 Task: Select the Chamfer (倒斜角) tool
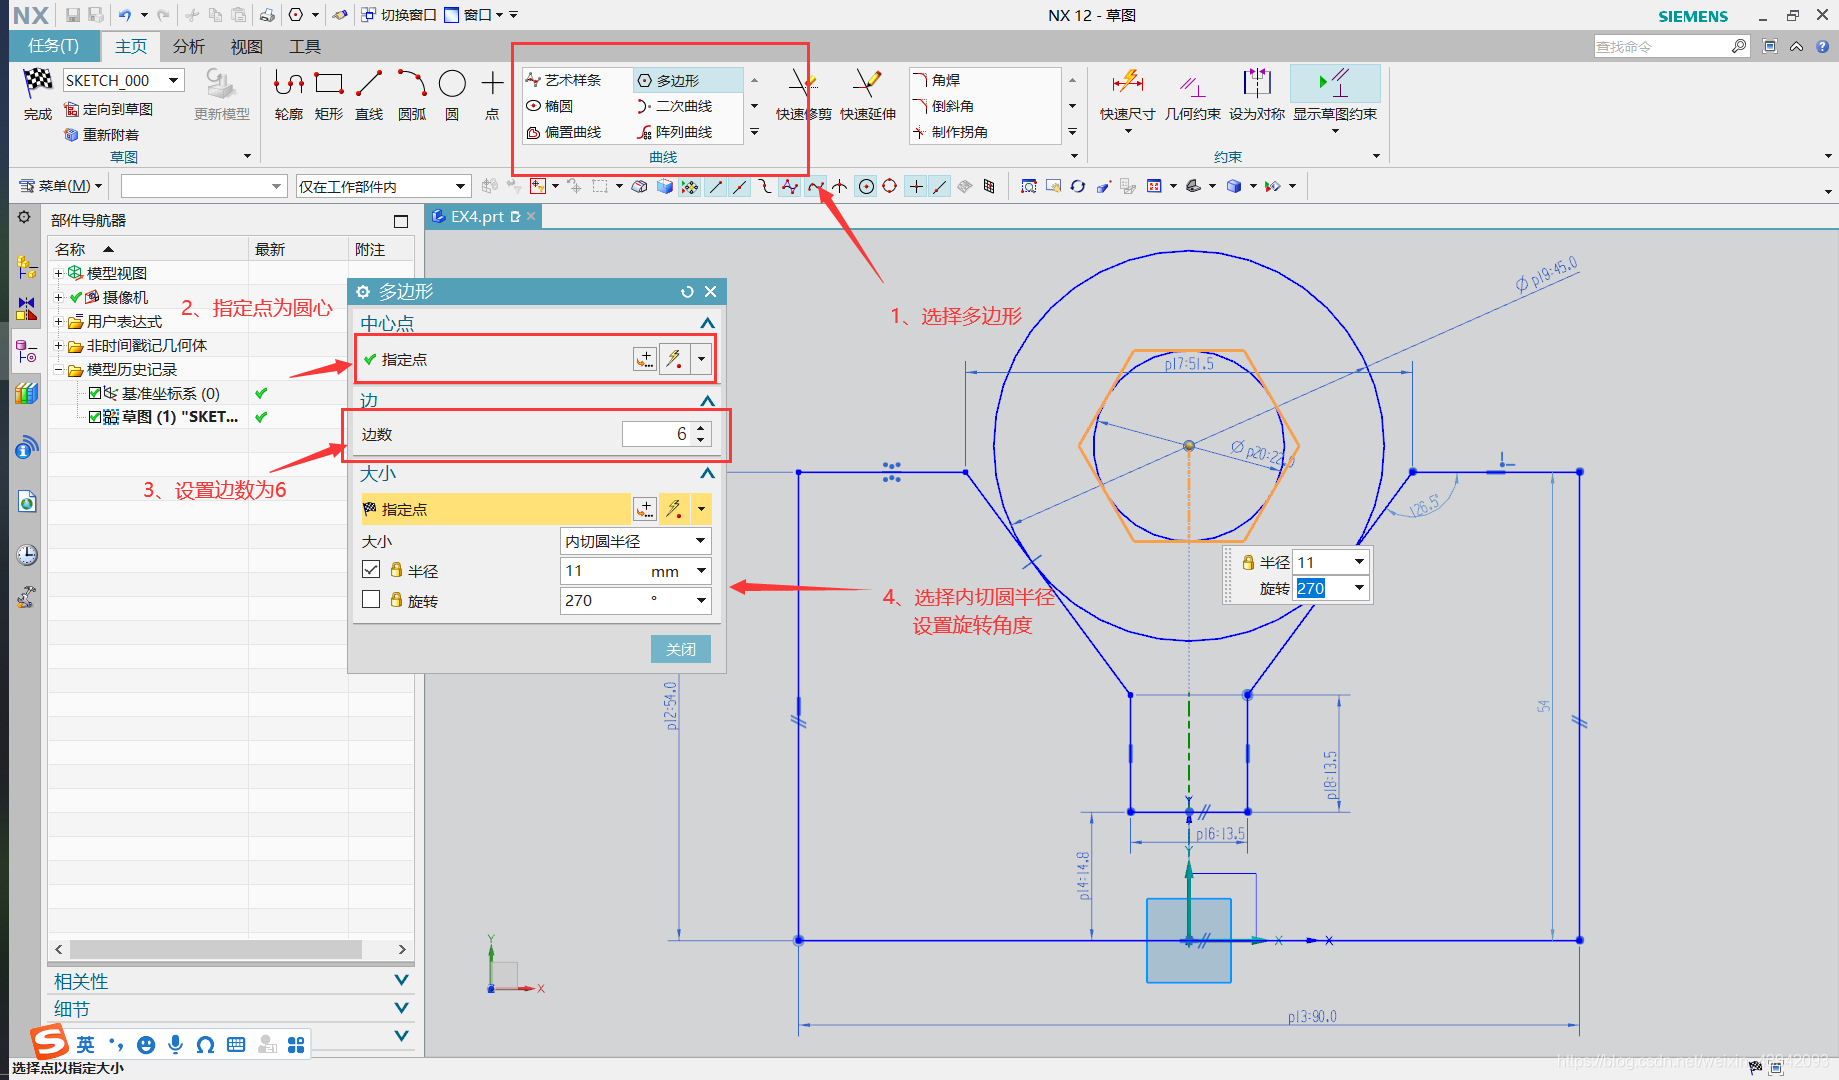coord(942,106)
